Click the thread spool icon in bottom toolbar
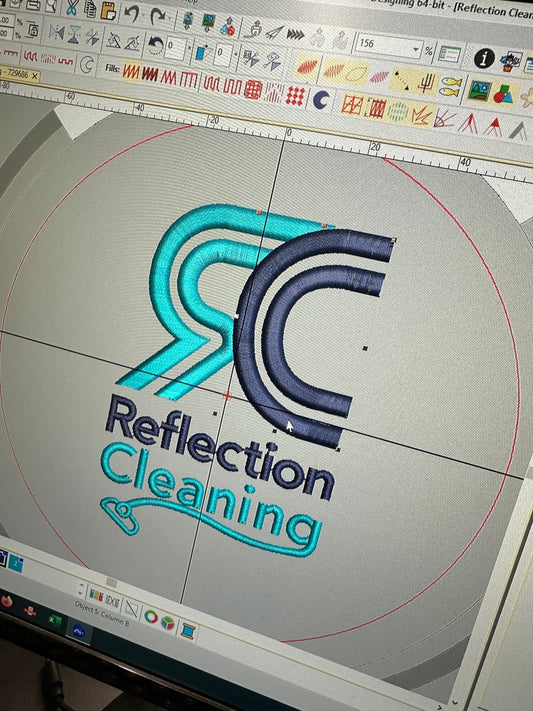The width and height of the screenshot is (533, 711). [x=188, y=631]
